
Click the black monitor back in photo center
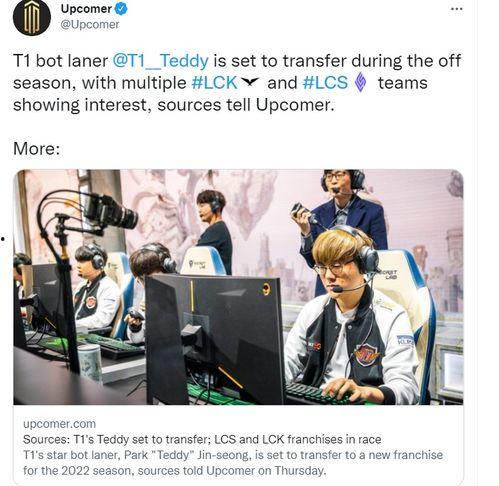[215, 337]
